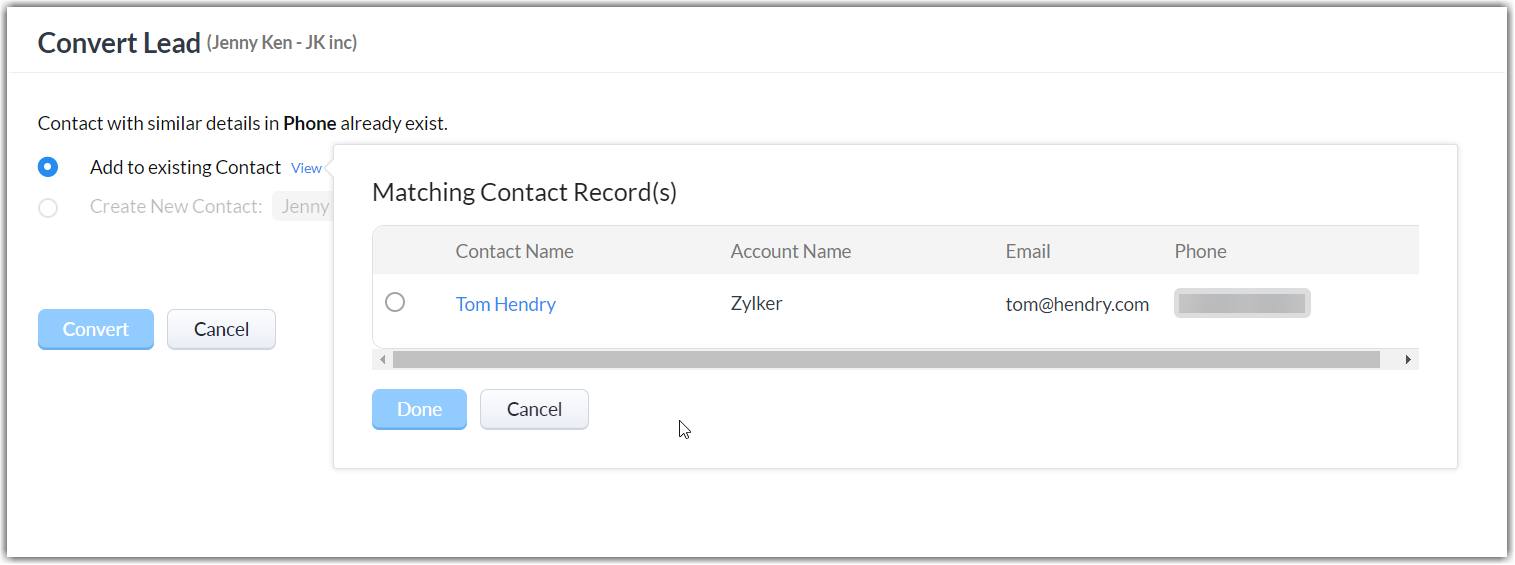The image size is (1515, 565).
Task: Click the blurred phone number value
Action: pyautogui.click(x=1241, y=303)
